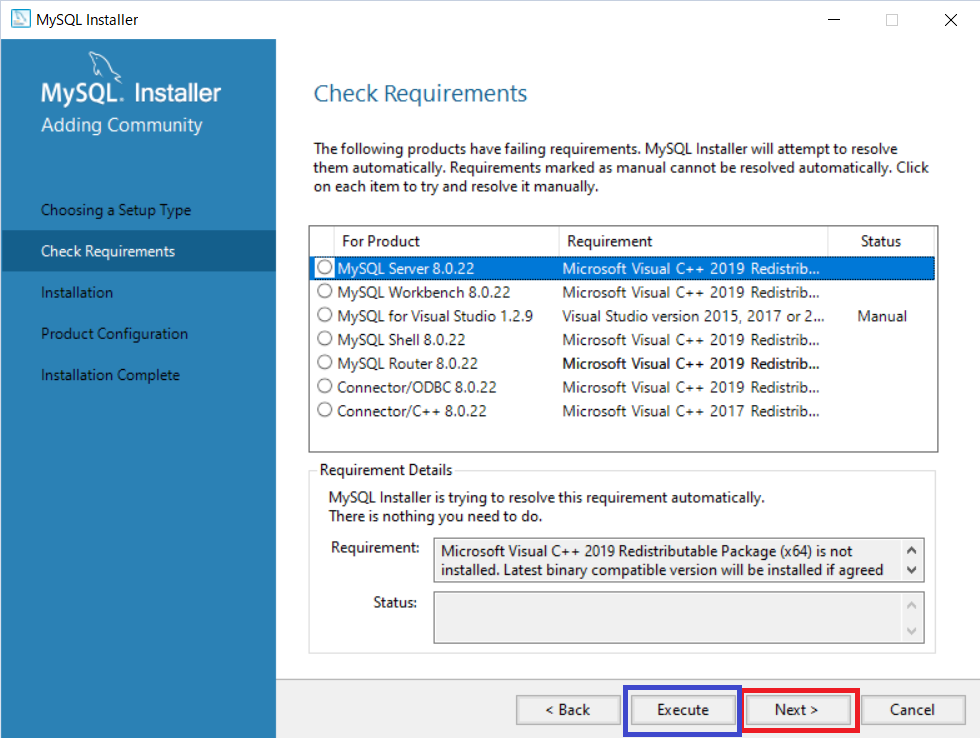Viewport: 980px width, 738px height.
Task: Click the Connector/ODBC row Visual C++ 2019 requirement
Action: 691,387
